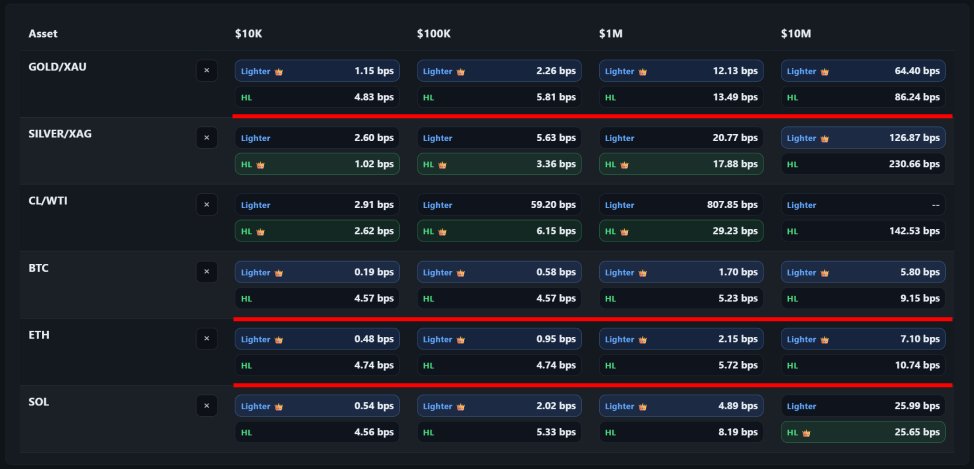Click the 142.53 bps HL value
974x469 pixels.
[x=914, y=231]
